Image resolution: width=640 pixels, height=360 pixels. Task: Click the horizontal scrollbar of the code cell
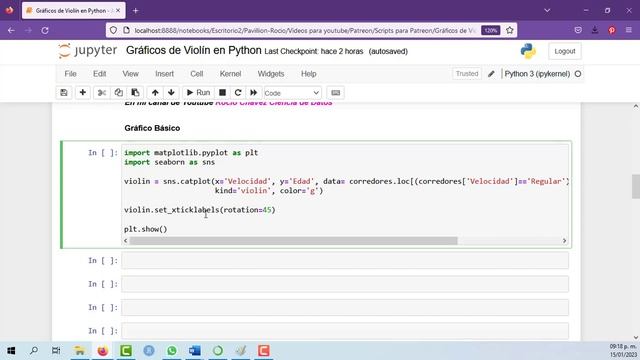tap(293, 241)
